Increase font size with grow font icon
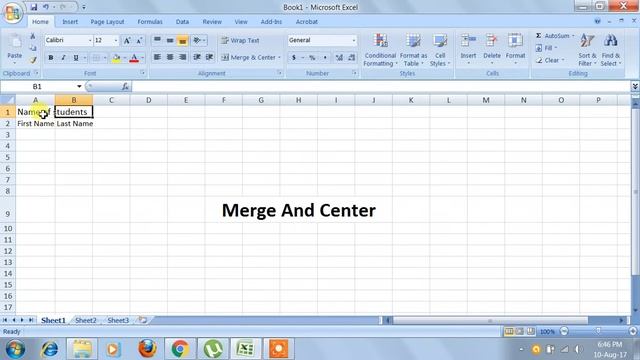This screenshot has height=360, width=640. (127, 40)
